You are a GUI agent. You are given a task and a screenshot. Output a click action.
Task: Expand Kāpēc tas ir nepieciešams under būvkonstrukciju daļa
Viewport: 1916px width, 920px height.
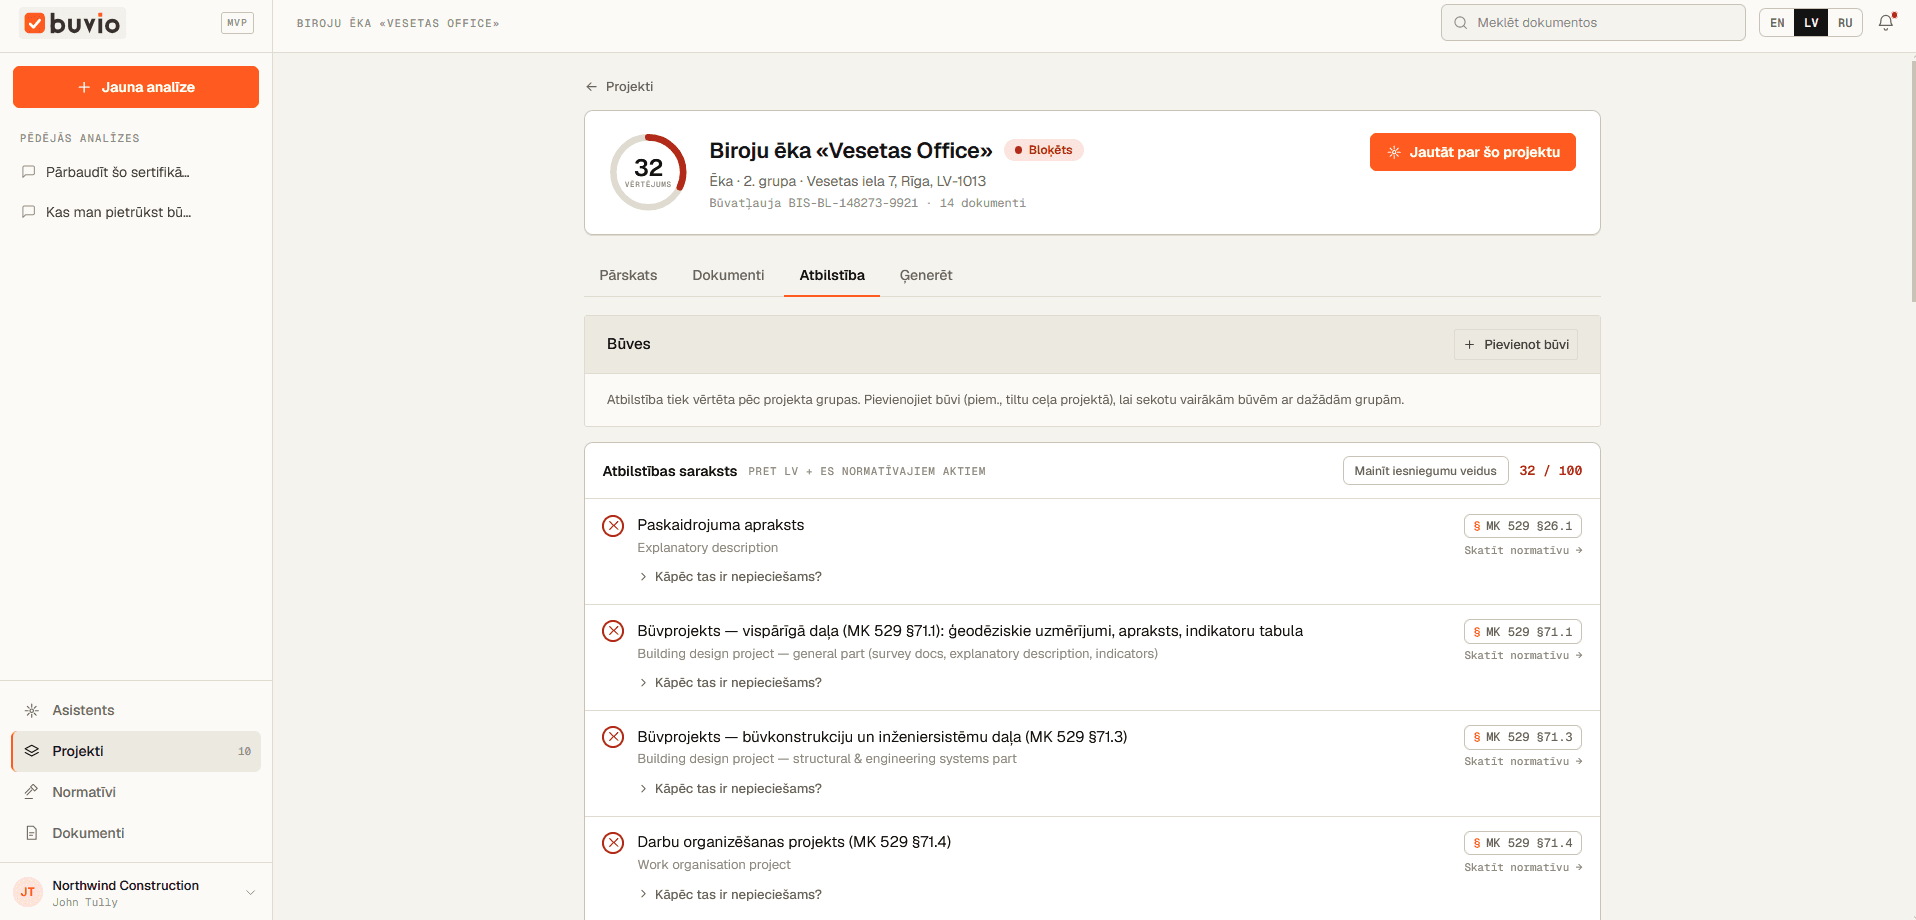(730, 789)
